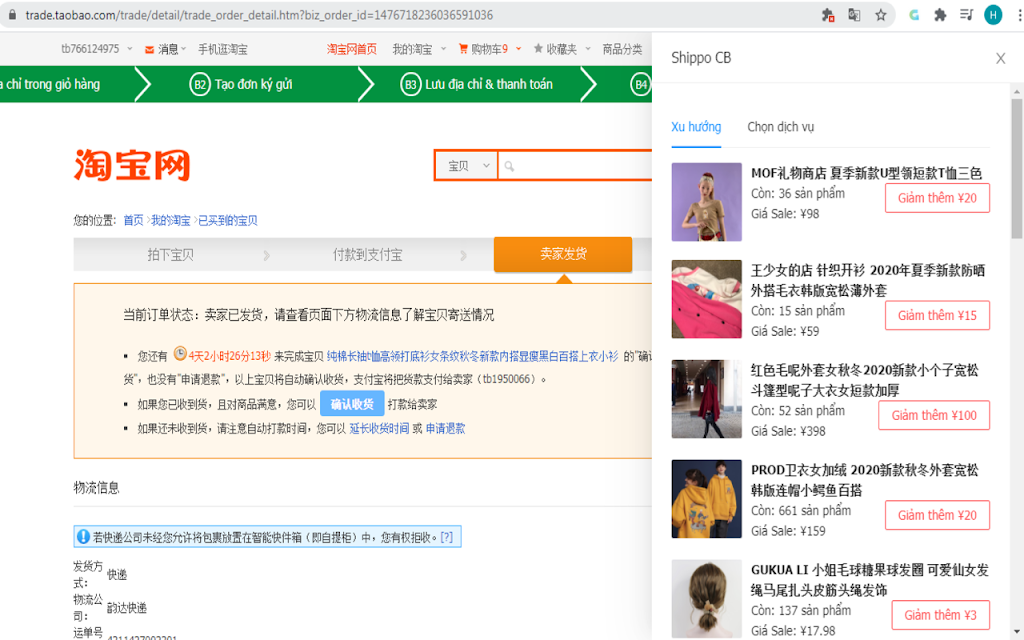Viewport: 1024px width, 640px height.
Task: Click the Giảm thêm ¥100 button
Action: pyautogui.click(x=934, y=415)
